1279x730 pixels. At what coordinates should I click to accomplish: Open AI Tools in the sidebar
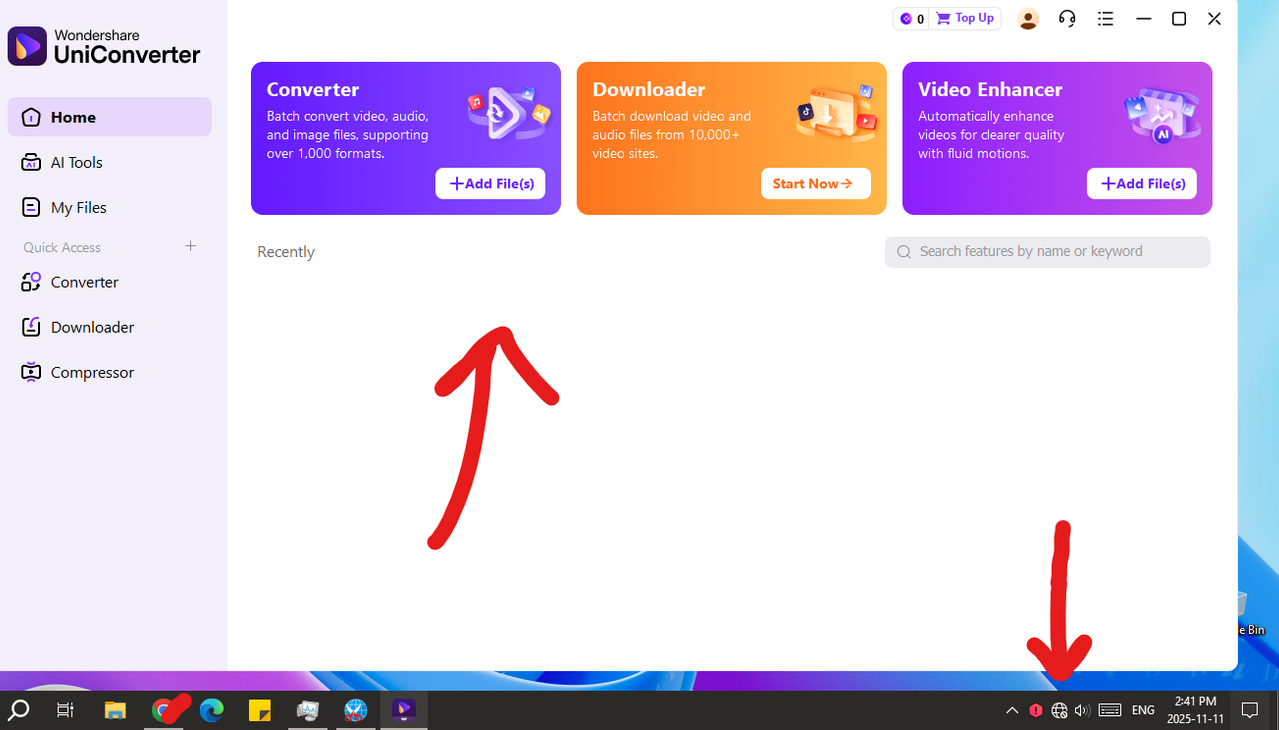point(110,162)
